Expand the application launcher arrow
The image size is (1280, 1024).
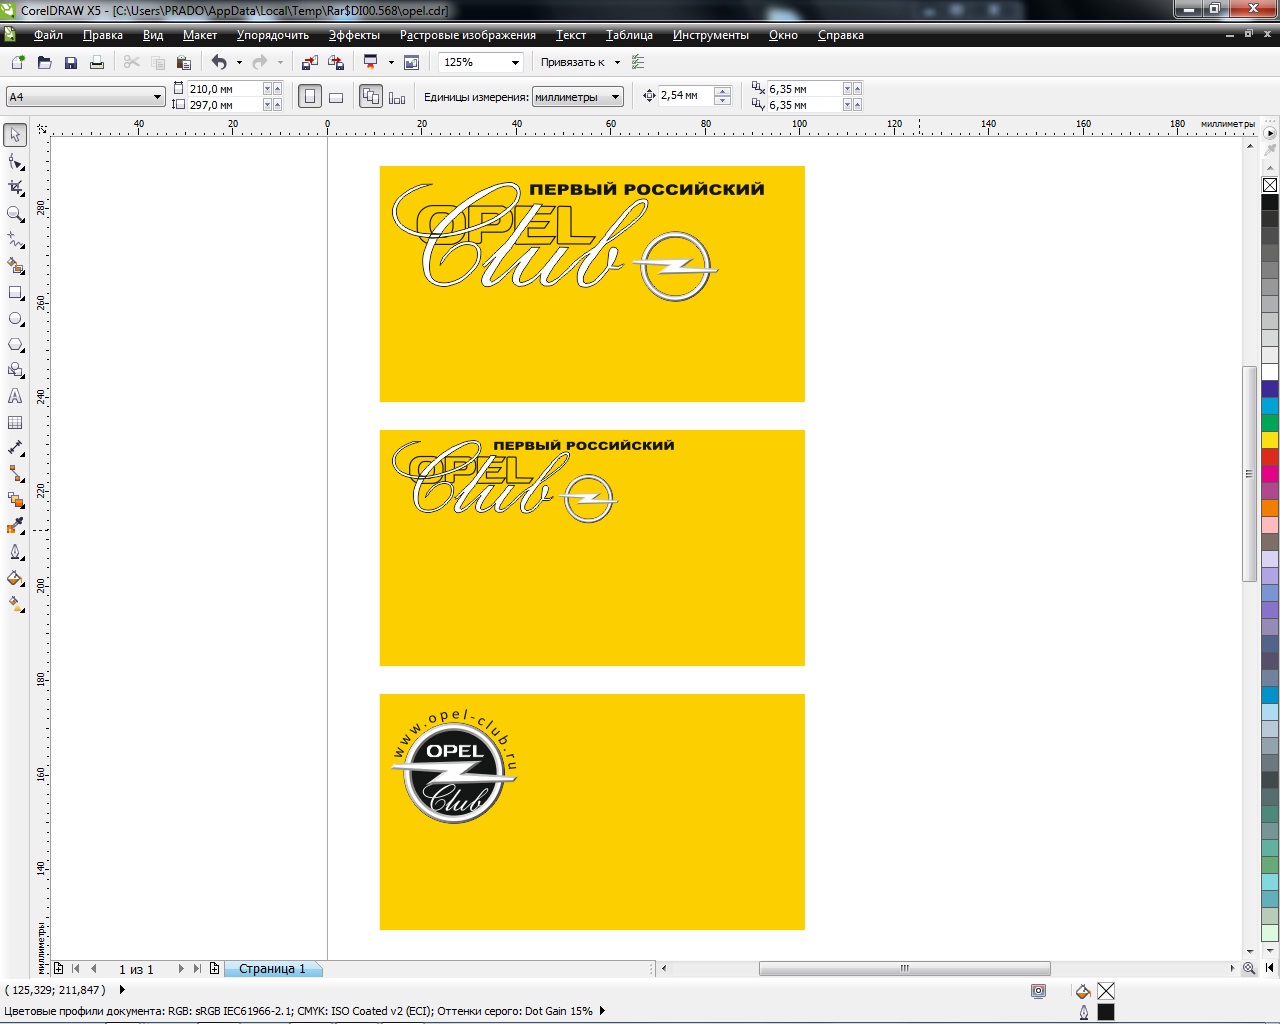pyautogui.click(x=391, y=62)
